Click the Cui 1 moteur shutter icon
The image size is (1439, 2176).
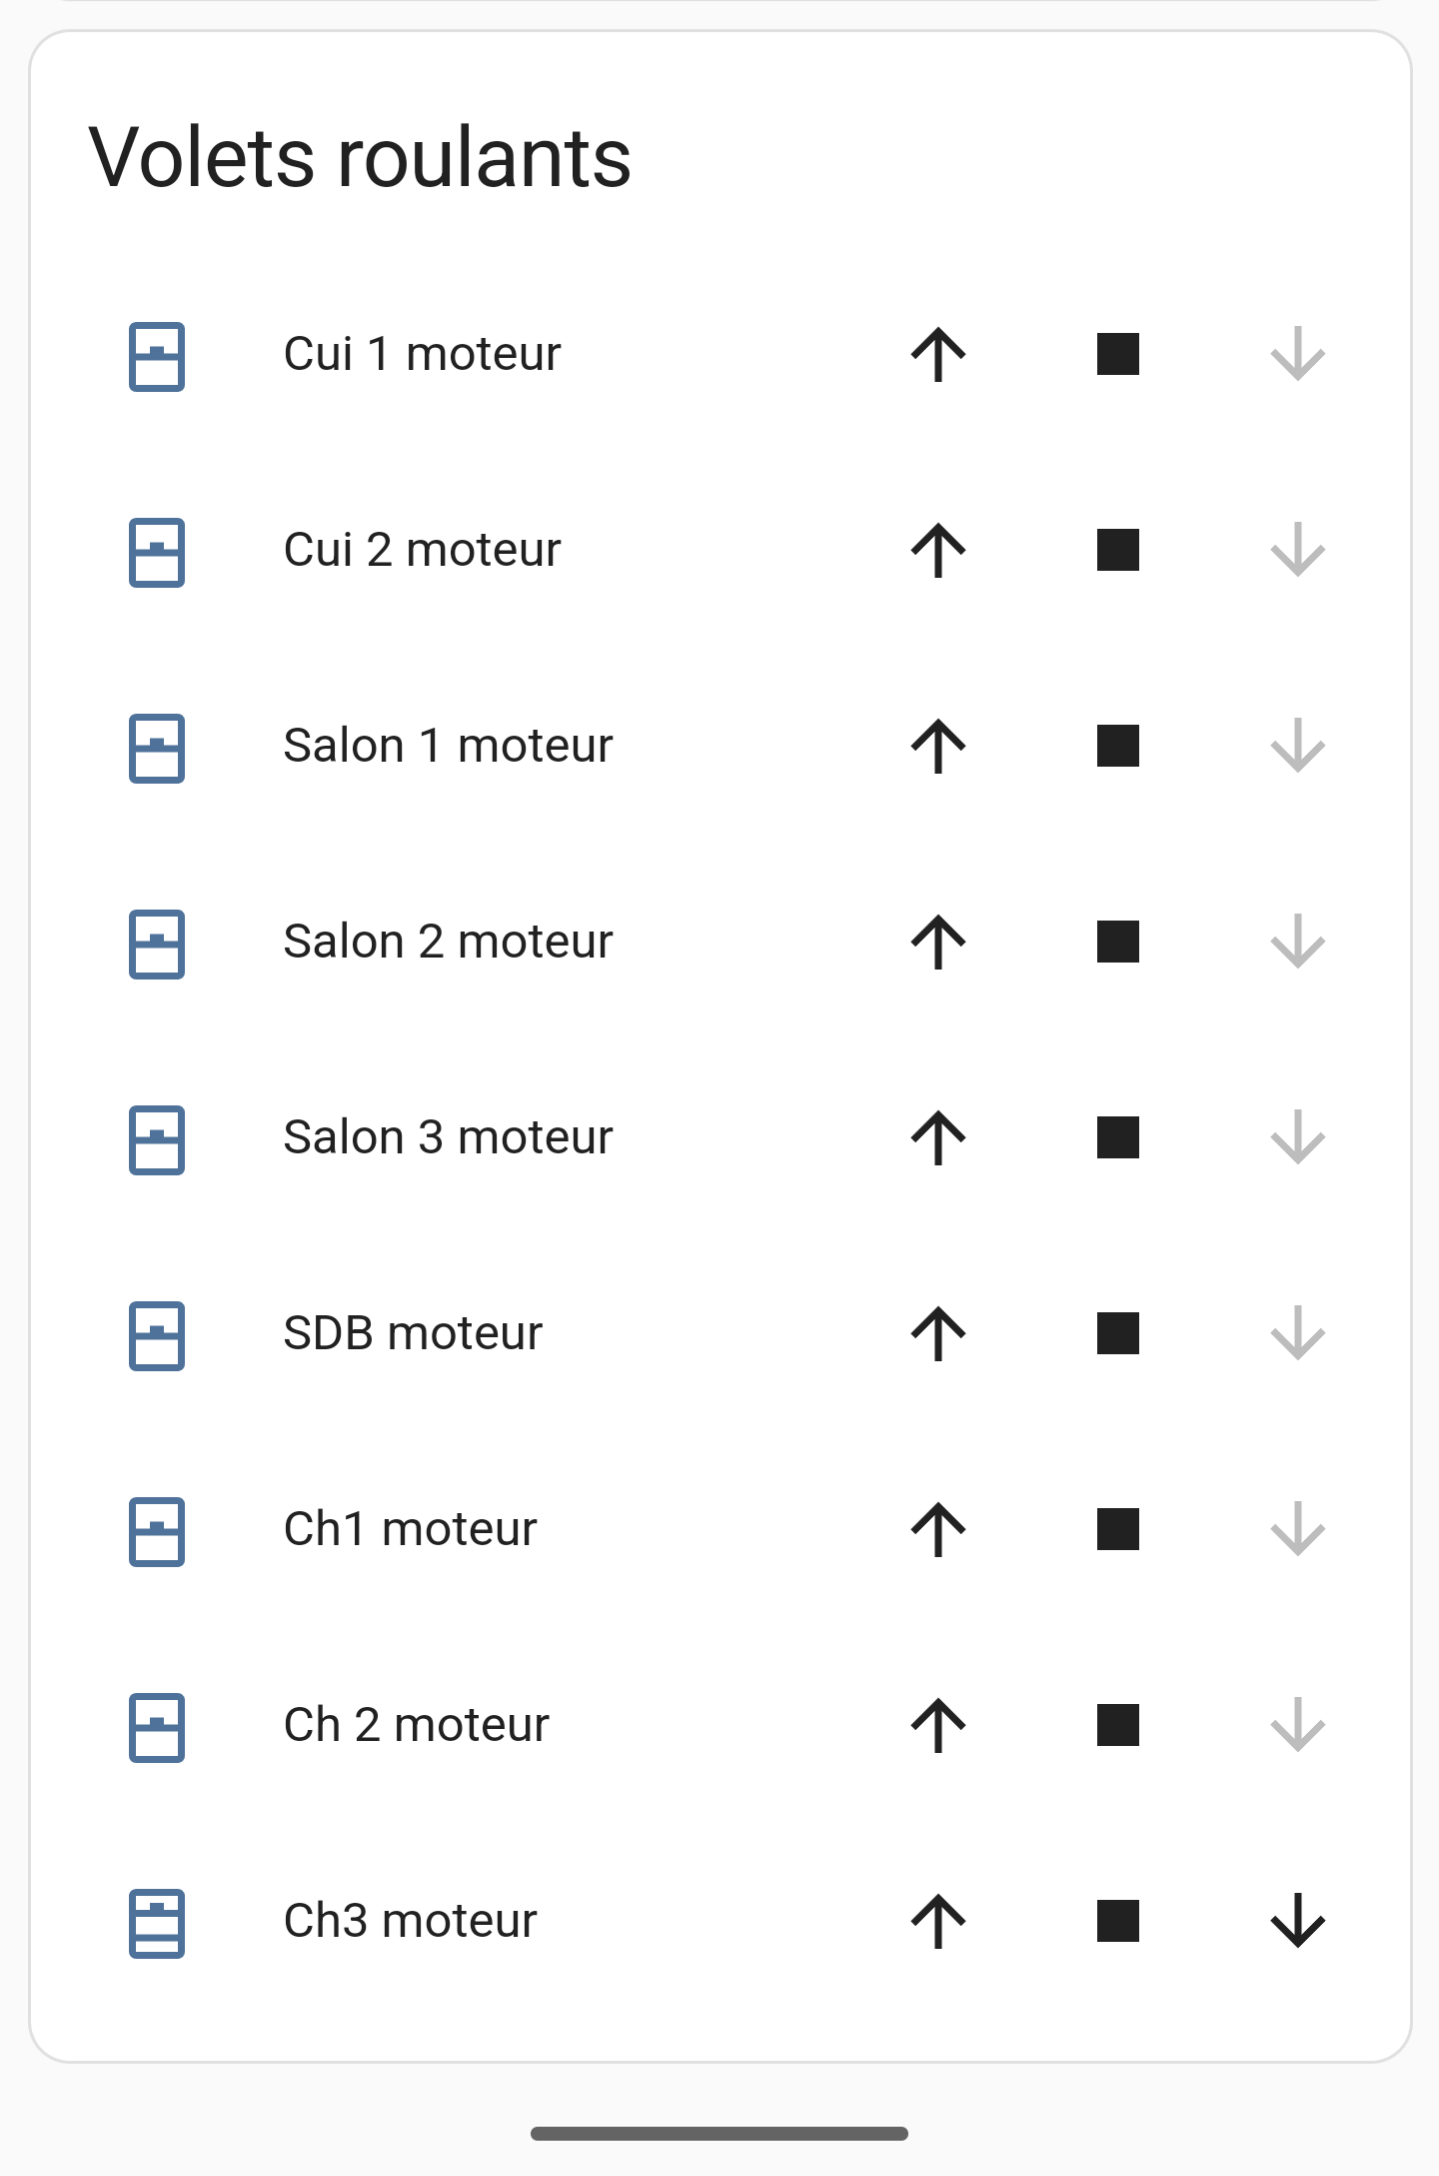point(157,356)
